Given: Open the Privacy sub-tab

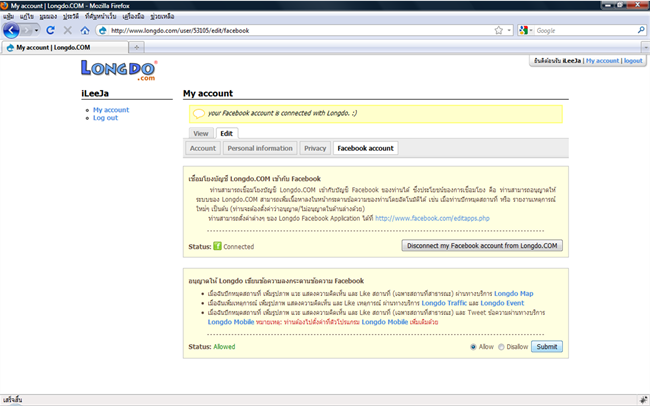Looking at the screenshot, I should coord(315,148).
